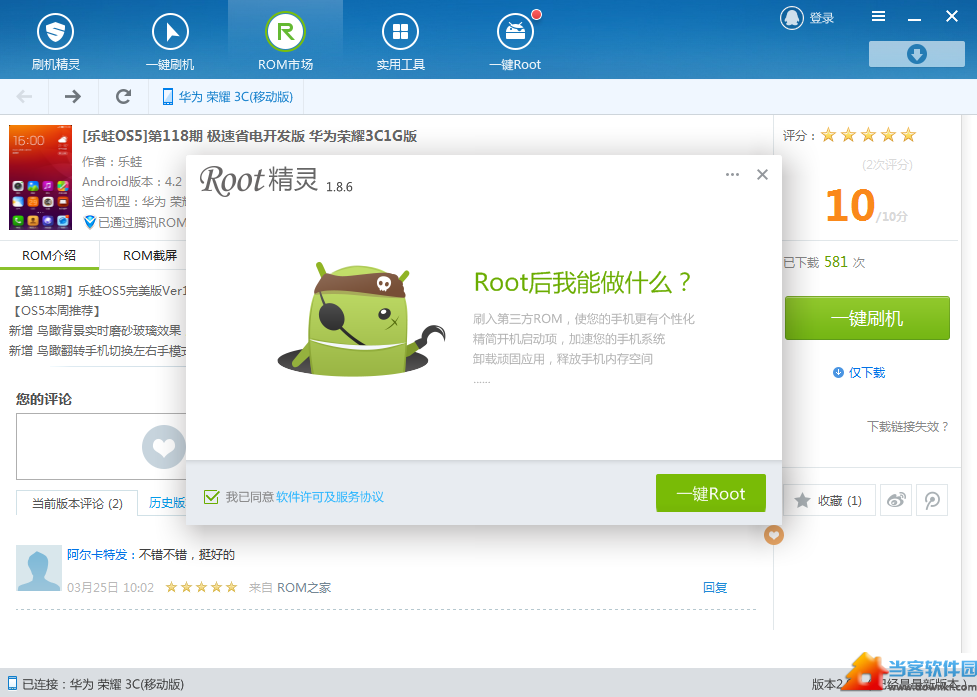The image size is (977, 697).
Task: Open the main hamburger menu
Action: pyautogui.click(x=878, y=16)
